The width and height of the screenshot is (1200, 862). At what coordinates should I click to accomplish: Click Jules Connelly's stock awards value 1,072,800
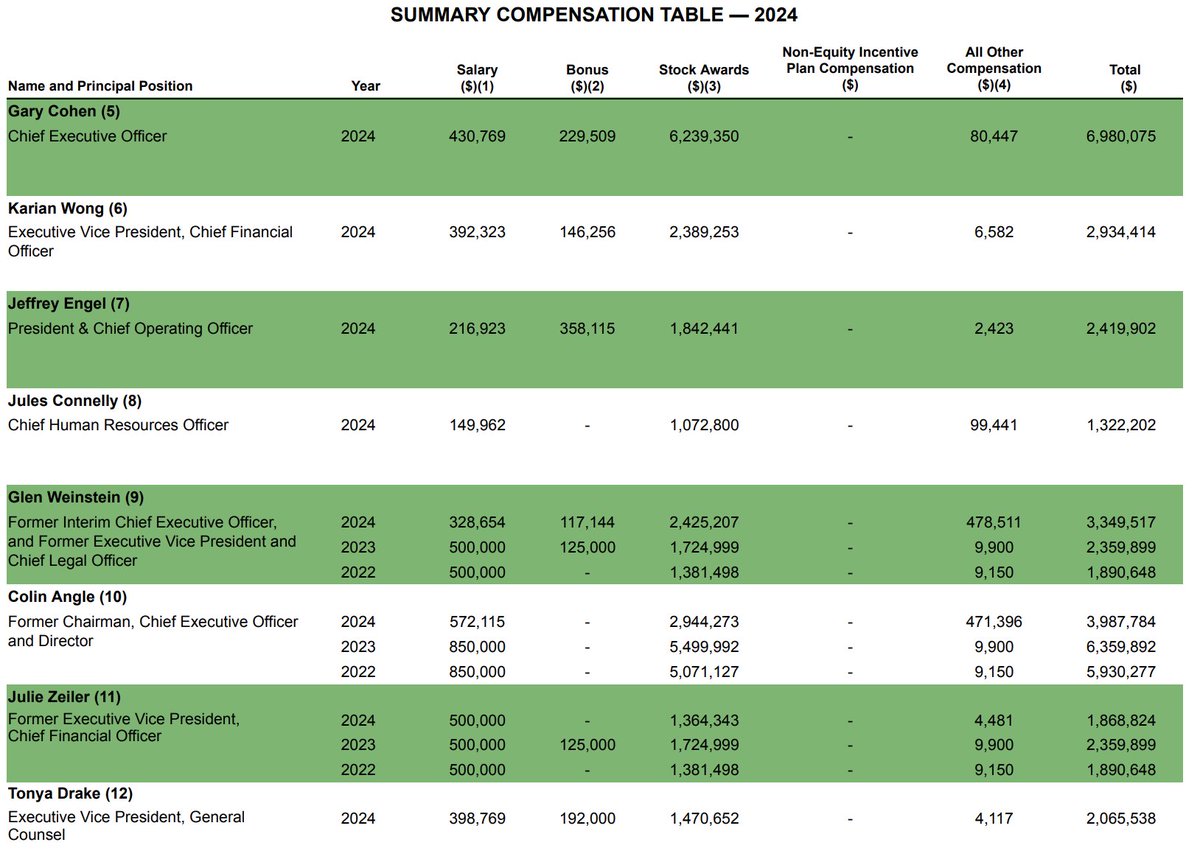pyautogui.click(x=704, y=425)
